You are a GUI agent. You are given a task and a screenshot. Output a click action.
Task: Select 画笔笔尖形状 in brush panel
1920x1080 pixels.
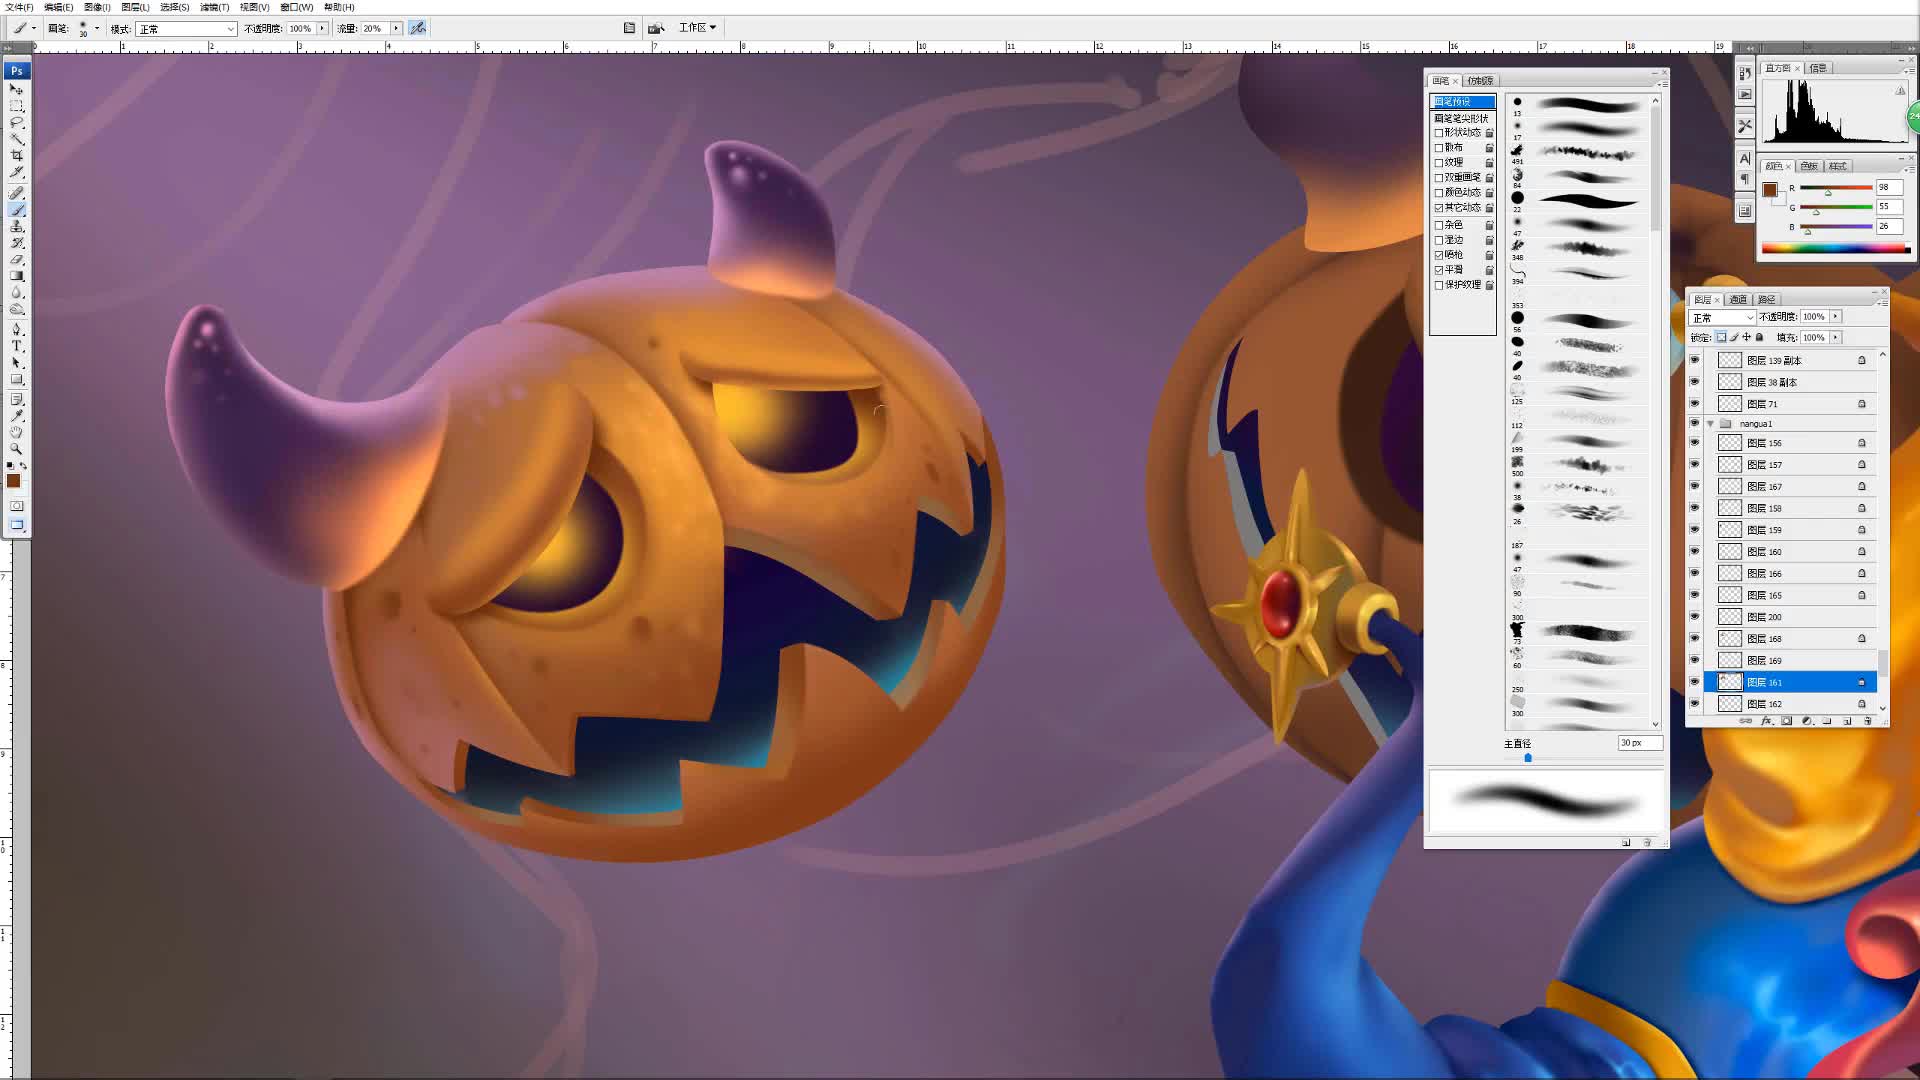coord(1462,118)
